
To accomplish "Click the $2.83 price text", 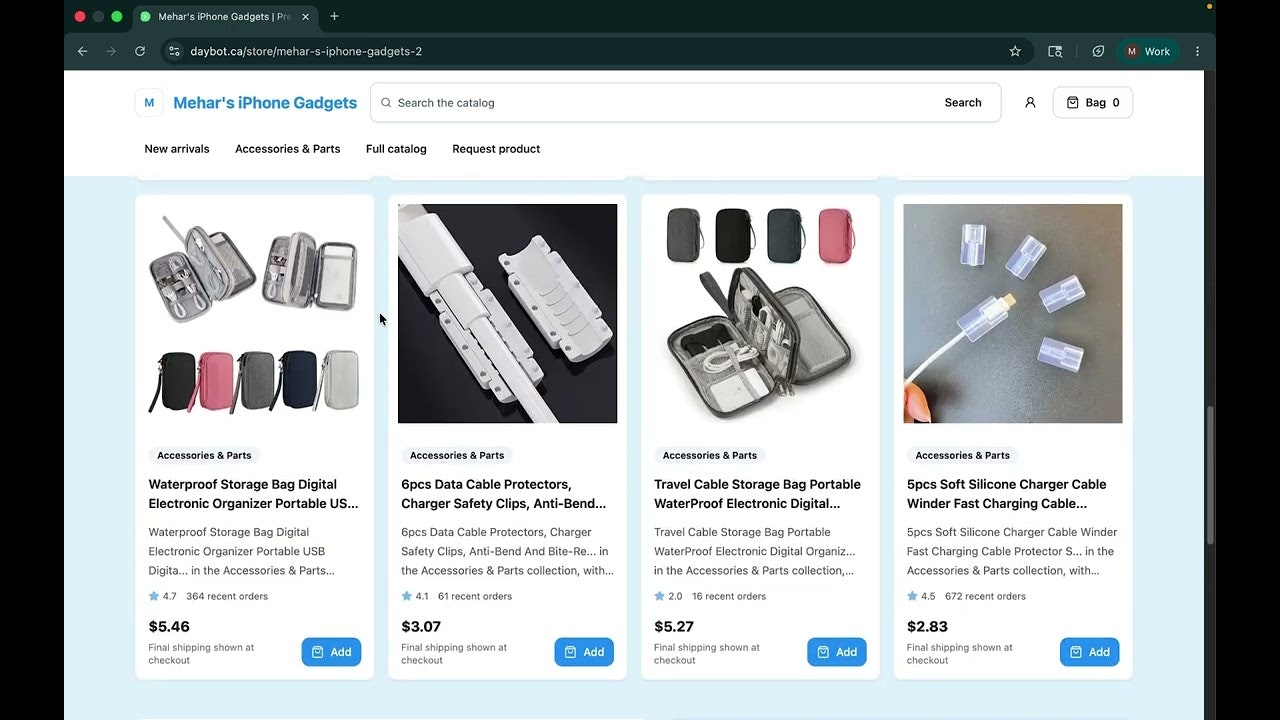I will (x=927, y=626).
